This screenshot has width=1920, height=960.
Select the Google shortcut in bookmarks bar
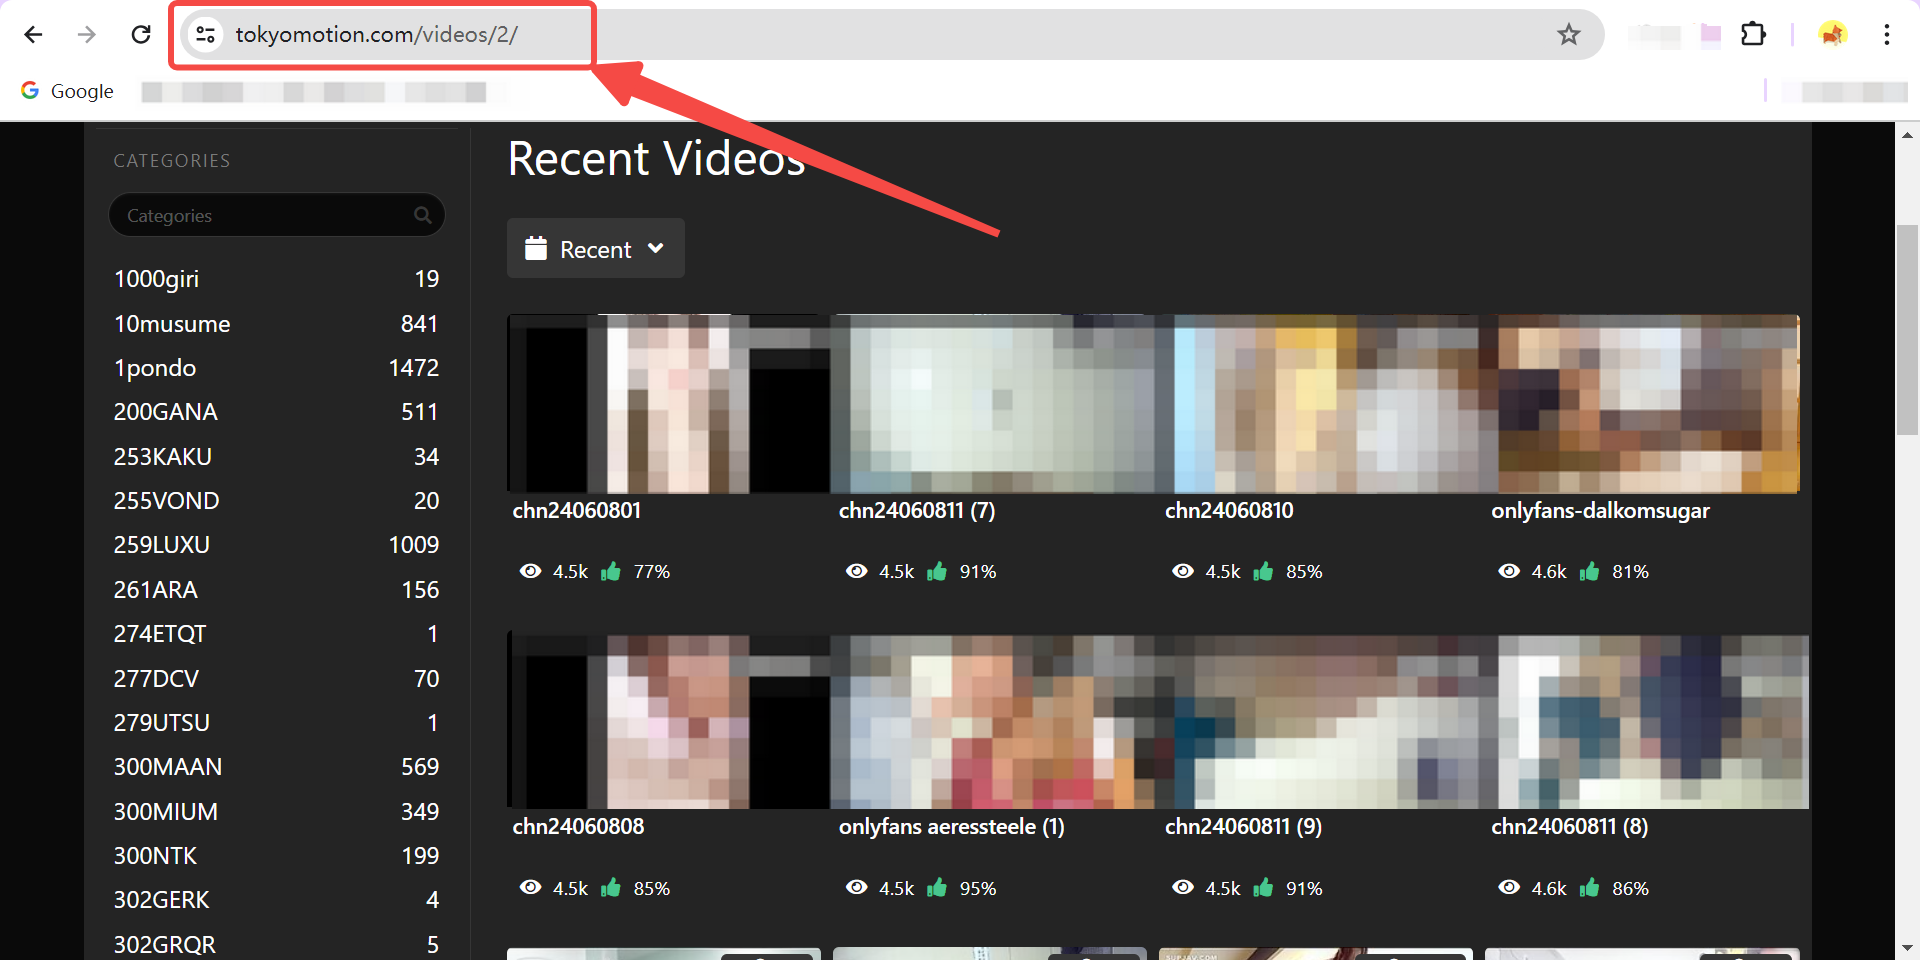coord(66,90)
